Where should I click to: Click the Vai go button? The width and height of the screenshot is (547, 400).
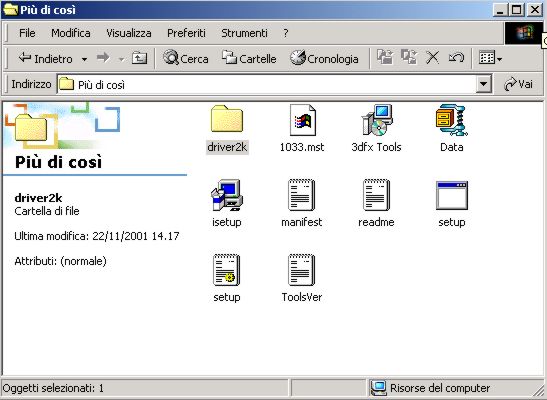click(x=518, y=84)
